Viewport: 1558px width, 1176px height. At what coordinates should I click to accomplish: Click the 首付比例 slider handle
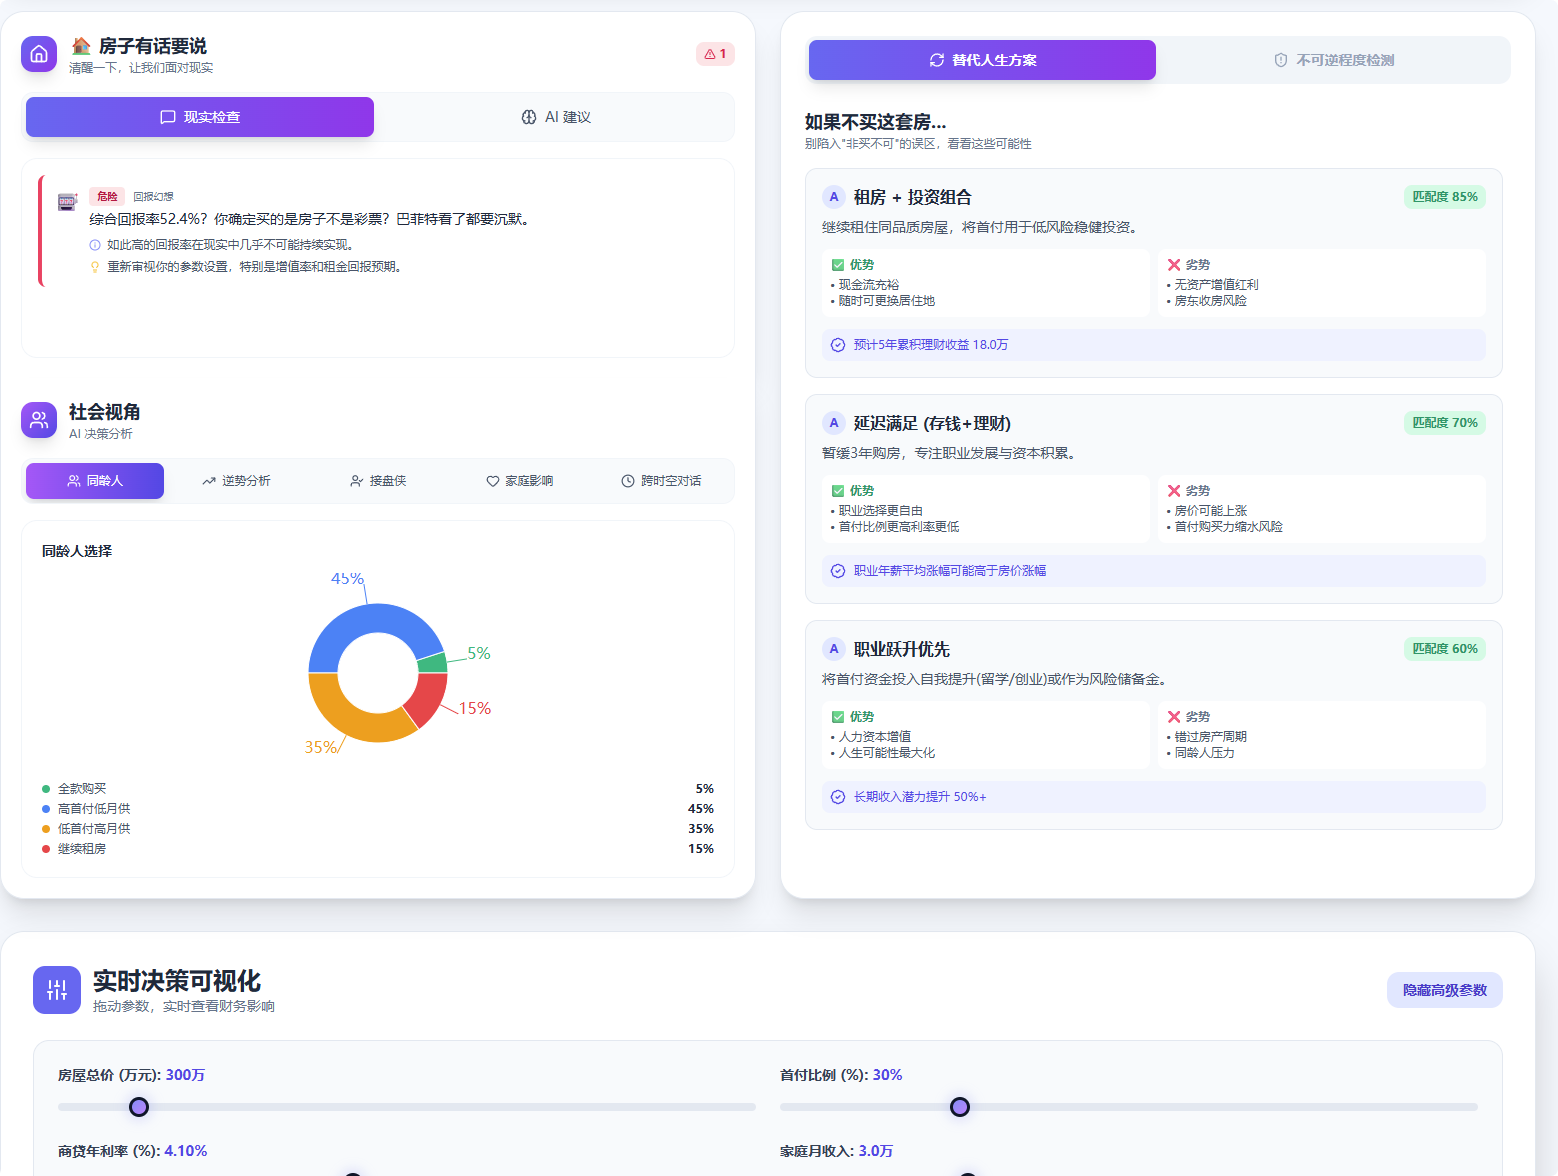pos(959,1107)
